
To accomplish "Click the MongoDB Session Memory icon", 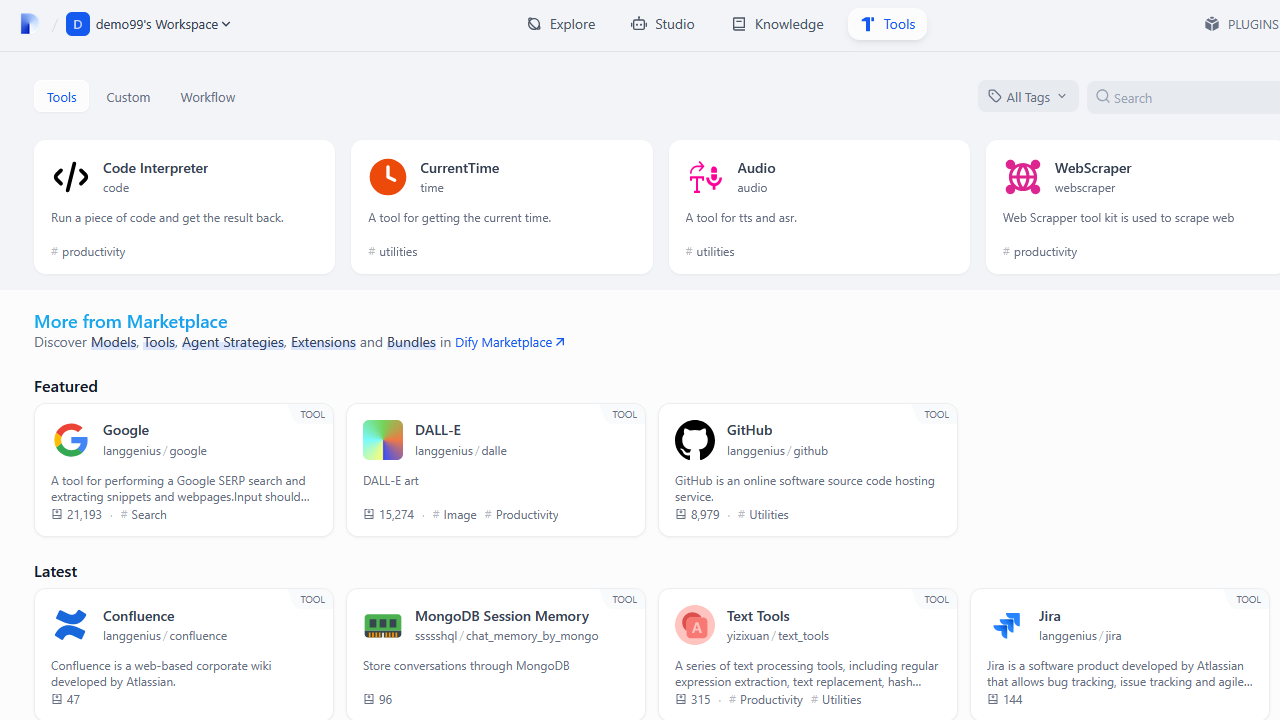I will point(383,625).
